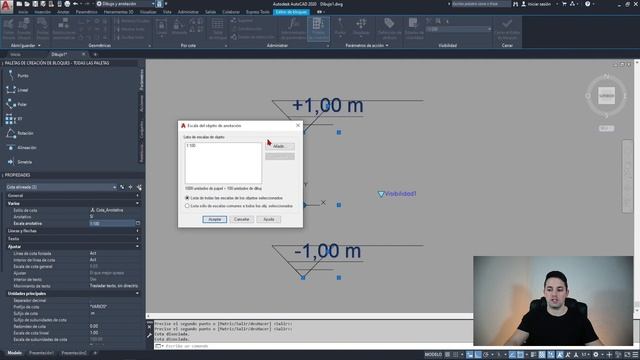This screenshot has height=360, width=640.
Task: Switch to the Modelo layout tab
Action: click(15, 353)
